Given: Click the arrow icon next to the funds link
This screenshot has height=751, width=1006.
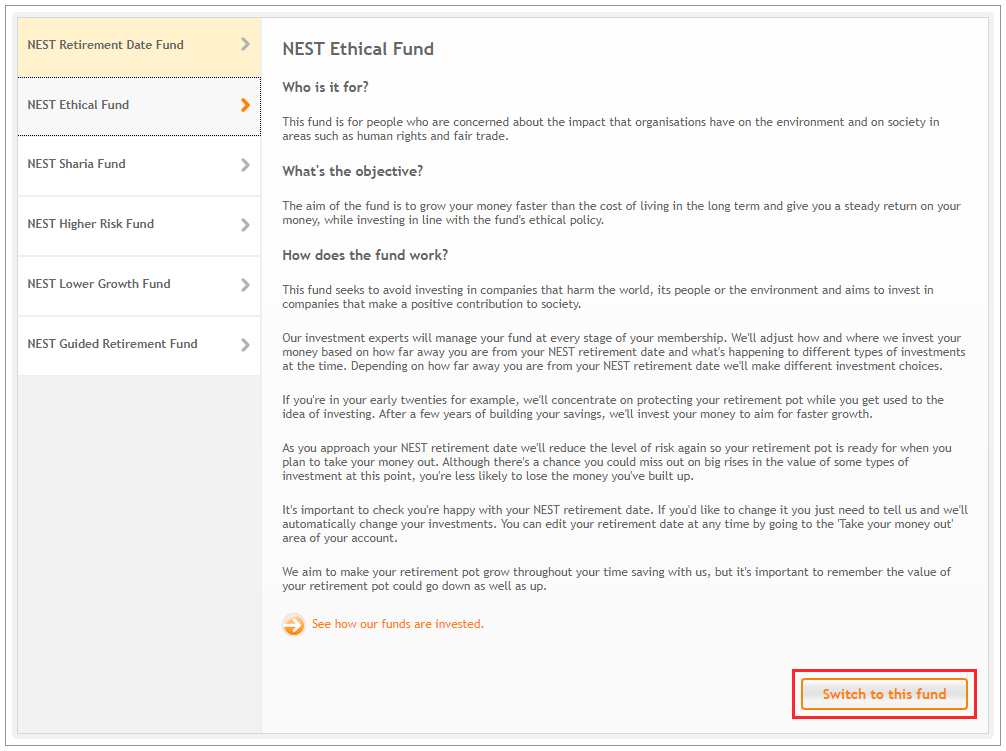Looking at the screenshot, I should click(293, 623).
